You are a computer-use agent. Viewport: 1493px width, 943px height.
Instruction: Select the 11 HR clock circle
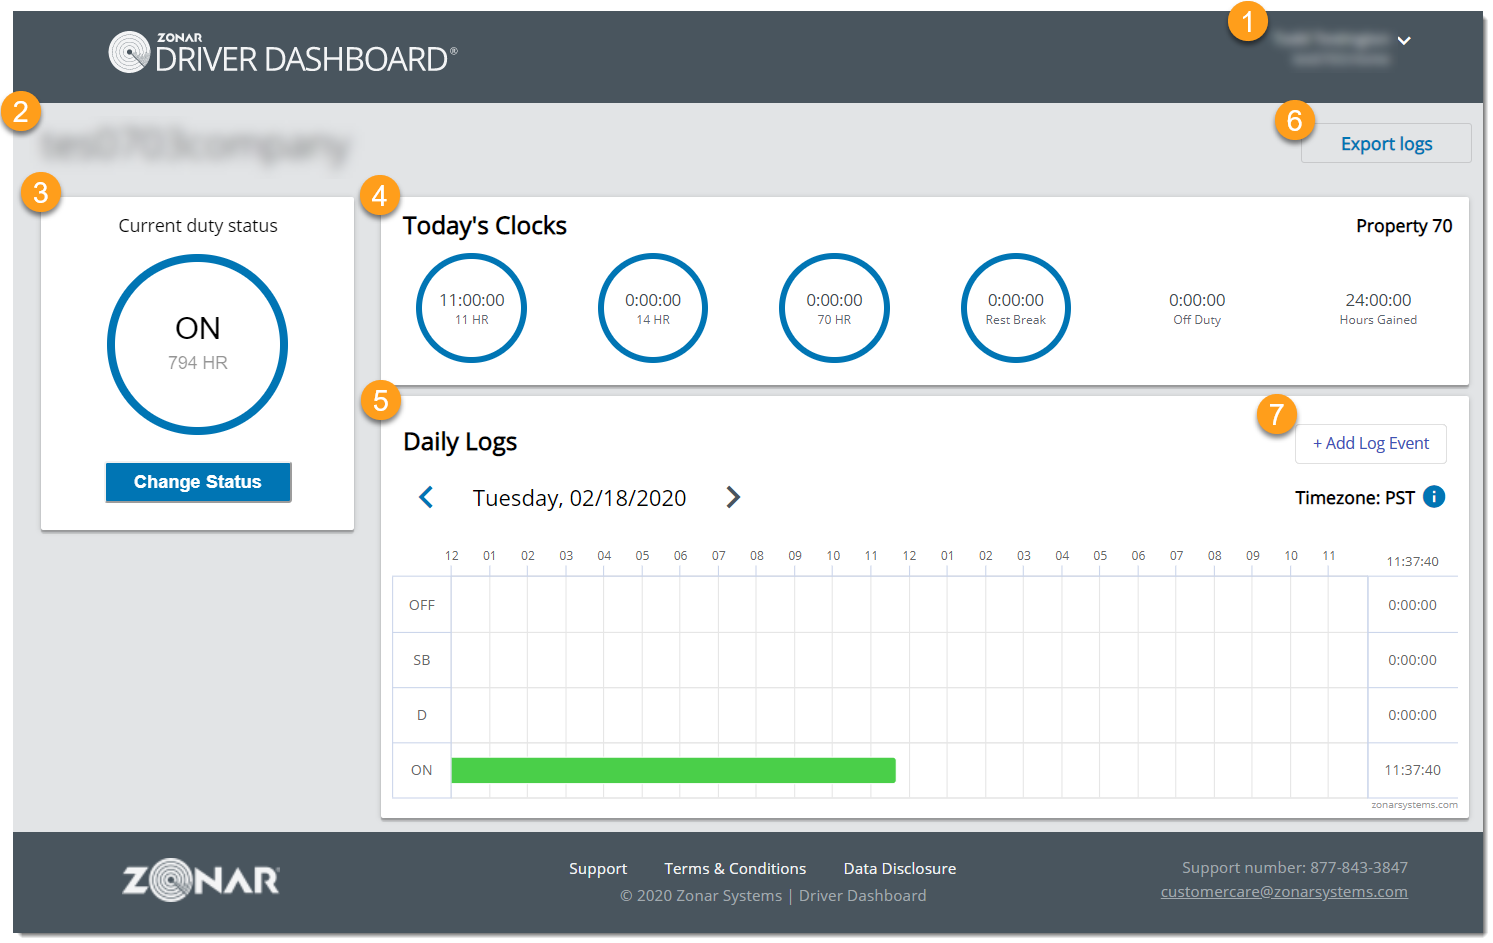471,308
